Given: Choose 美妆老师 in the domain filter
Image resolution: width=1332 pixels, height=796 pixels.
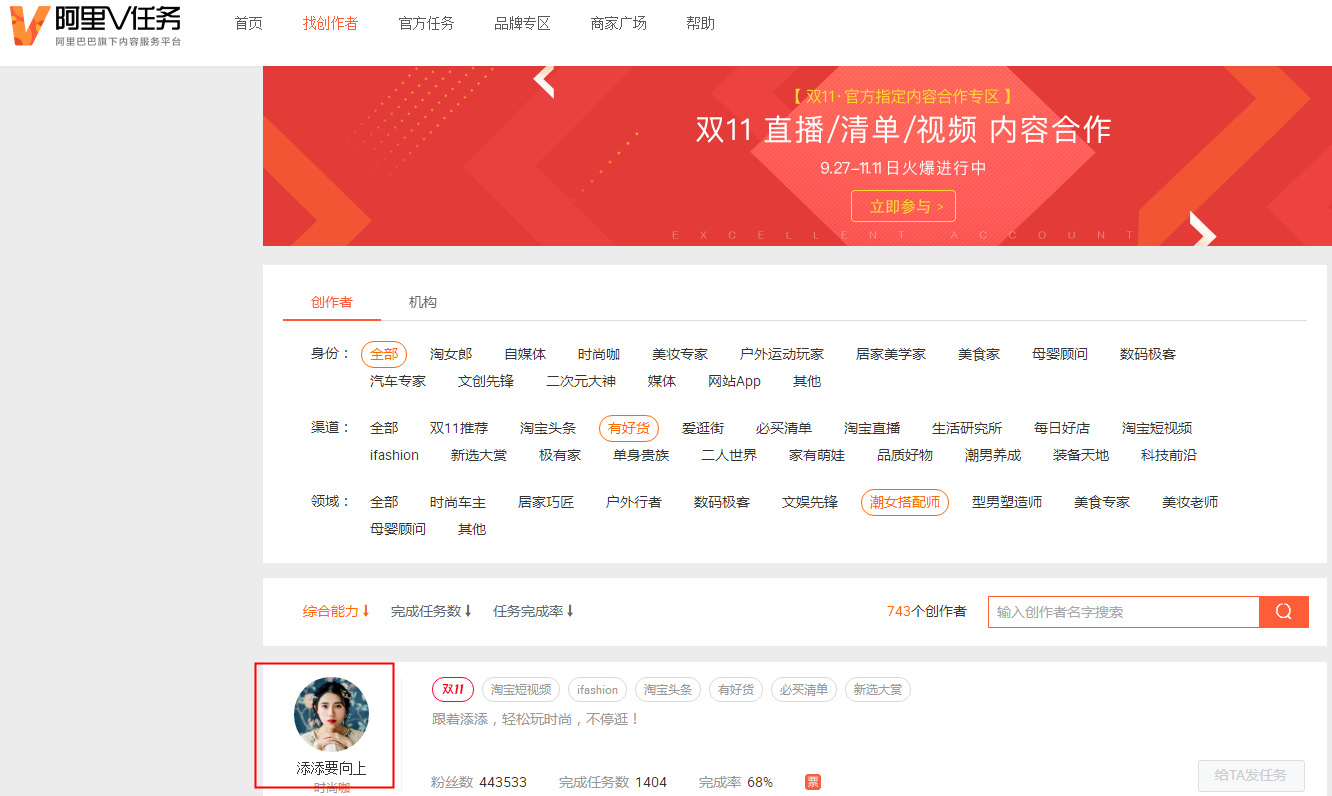Looking at the screenshot, I should (x=1190, y=502).
